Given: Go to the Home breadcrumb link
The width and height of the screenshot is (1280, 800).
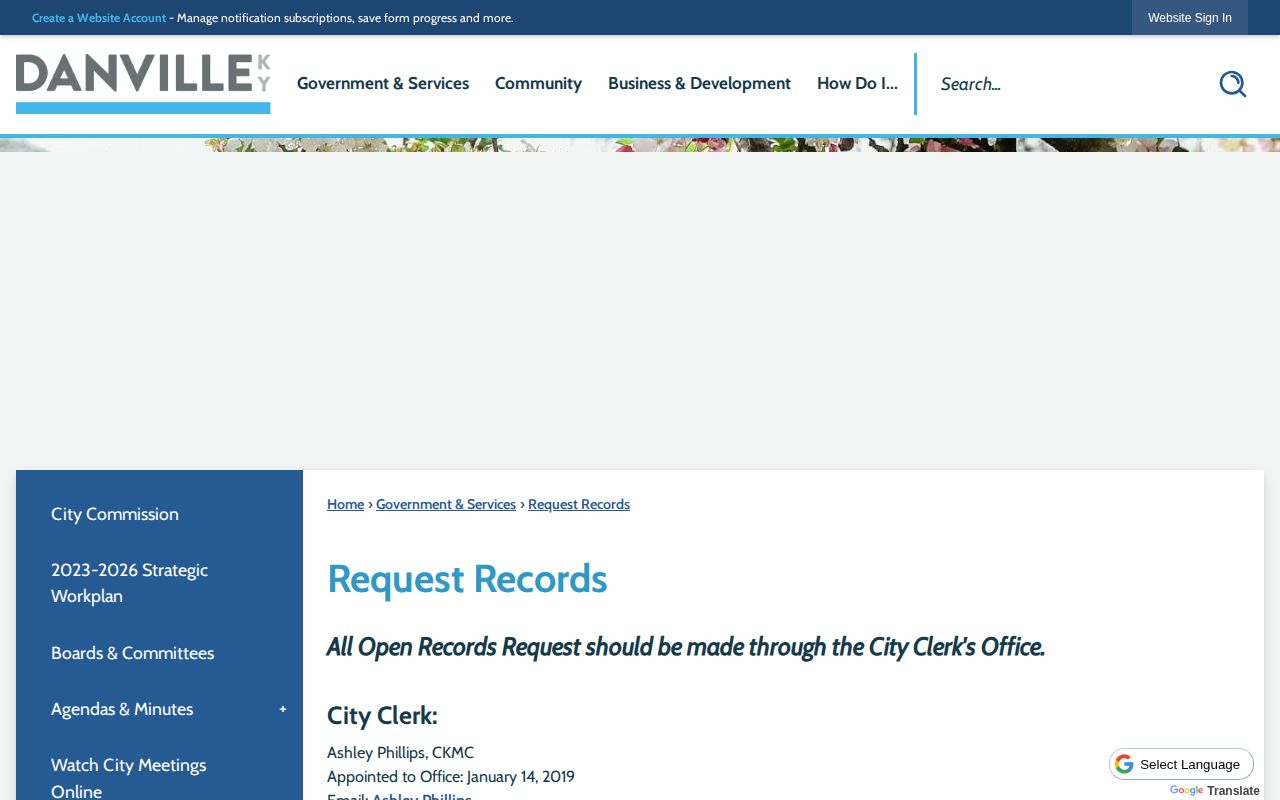Looking at the screenshot, I should [x=345, y=504].
